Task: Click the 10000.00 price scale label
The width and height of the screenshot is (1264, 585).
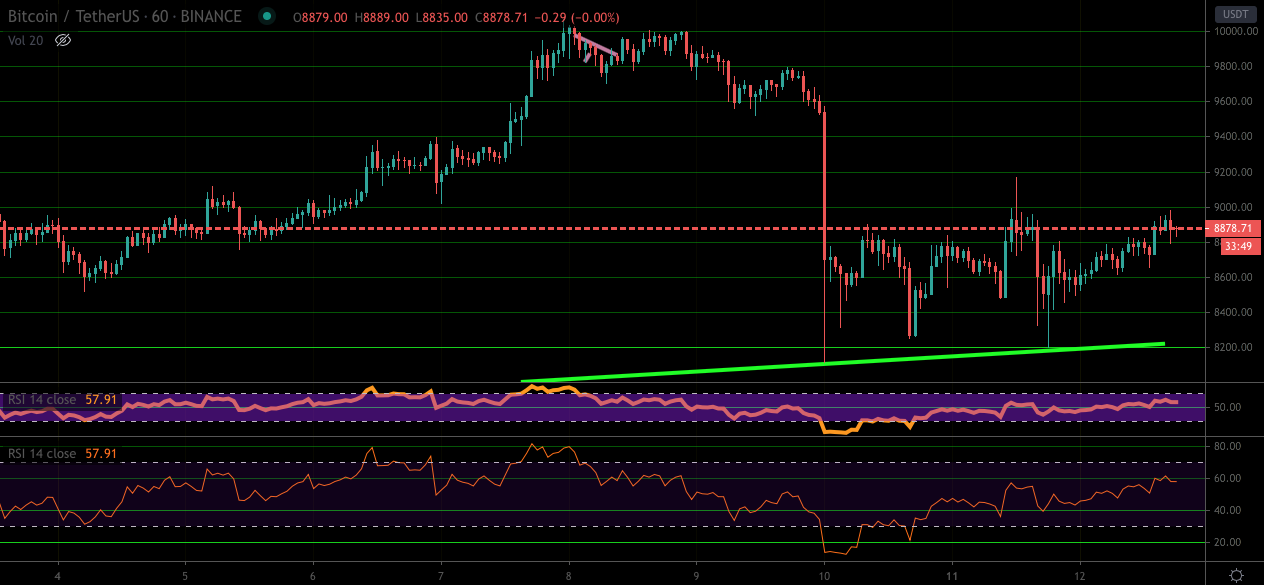Action: point(1236,31)
